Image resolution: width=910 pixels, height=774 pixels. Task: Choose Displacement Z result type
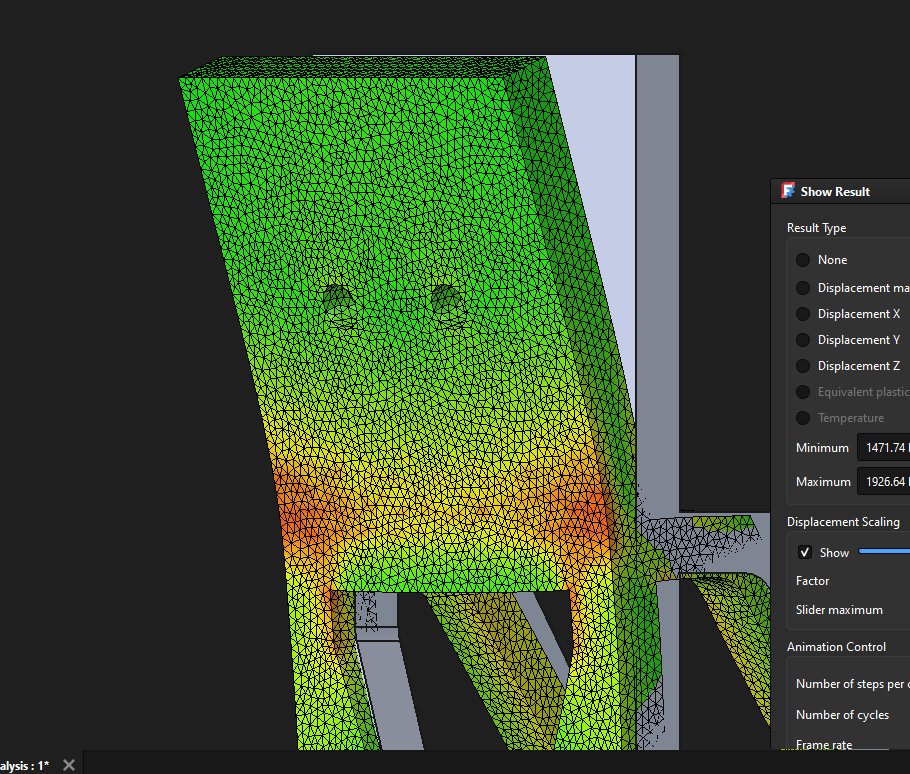click(803, 366)
